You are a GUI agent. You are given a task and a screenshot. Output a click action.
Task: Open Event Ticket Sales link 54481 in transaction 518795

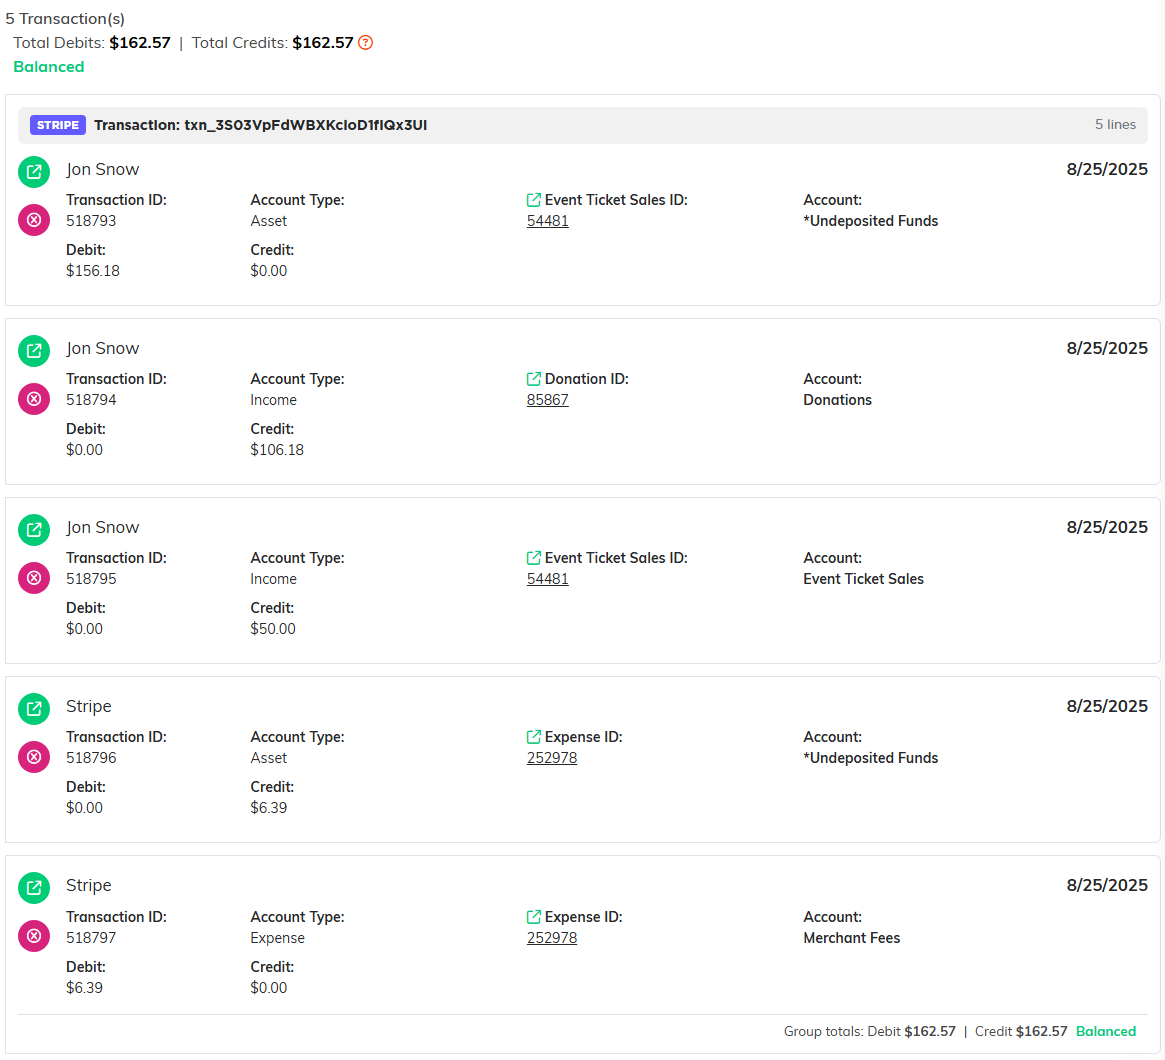tap(548, 579)
